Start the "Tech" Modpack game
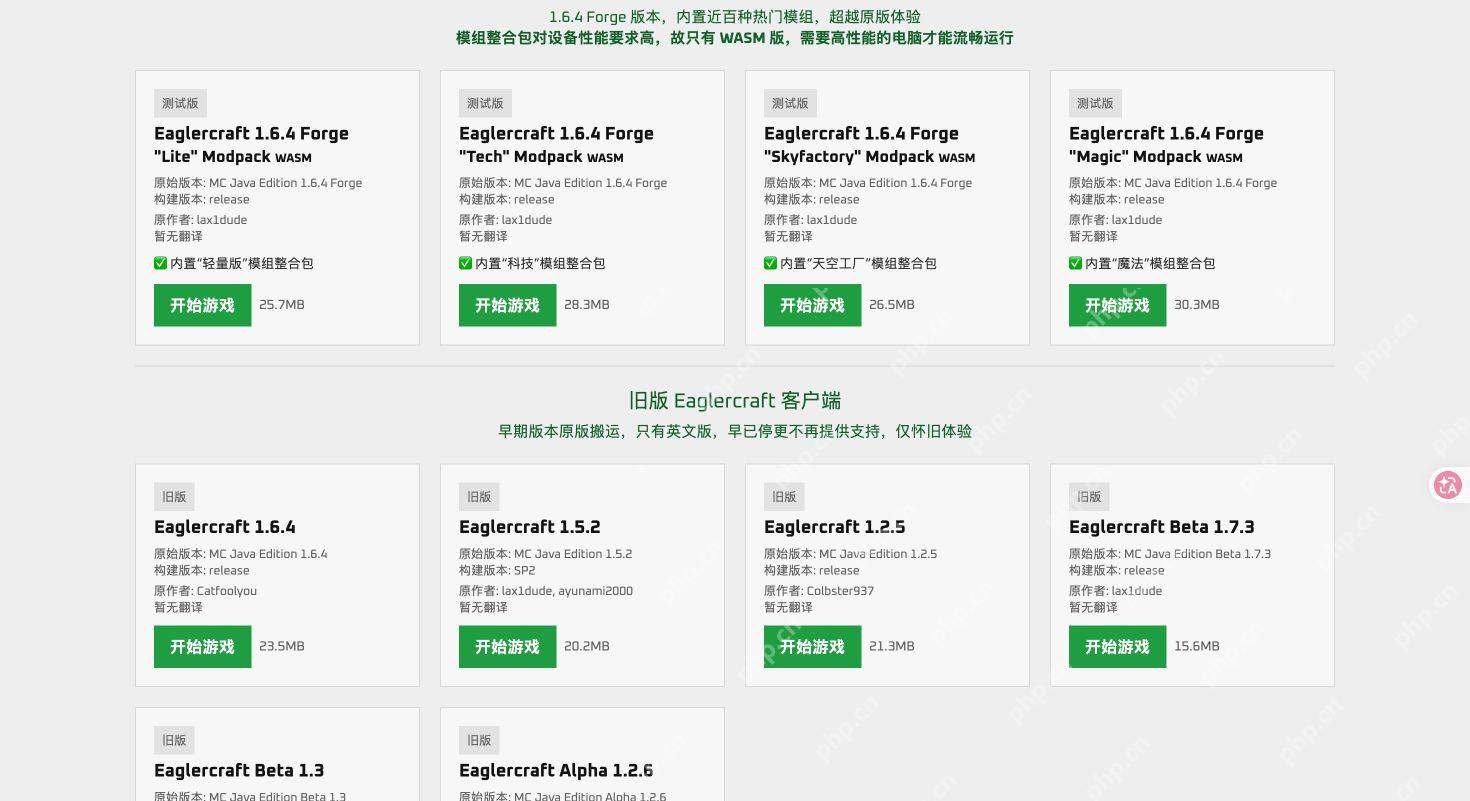This screenshot has width=1470, height=801. click(x=507, y=305)
